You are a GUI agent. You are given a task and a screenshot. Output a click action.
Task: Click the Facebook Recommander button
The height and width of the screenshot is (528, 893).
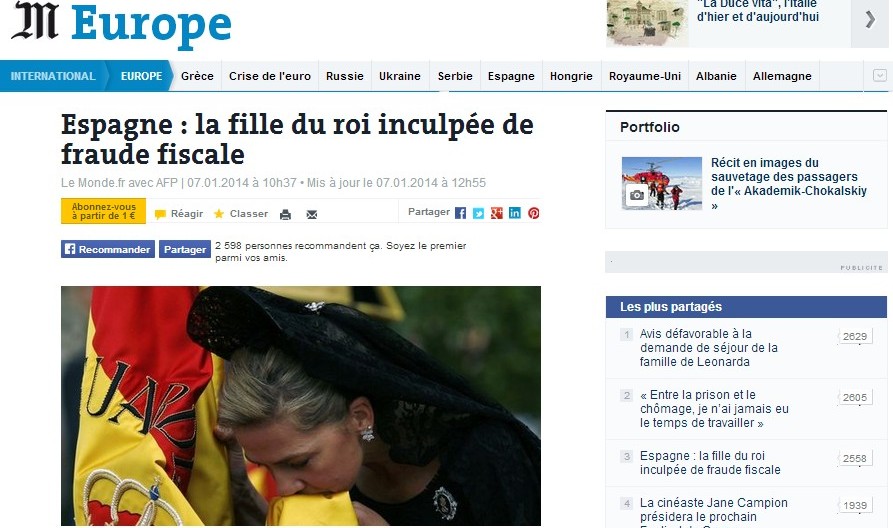point(108,249)
